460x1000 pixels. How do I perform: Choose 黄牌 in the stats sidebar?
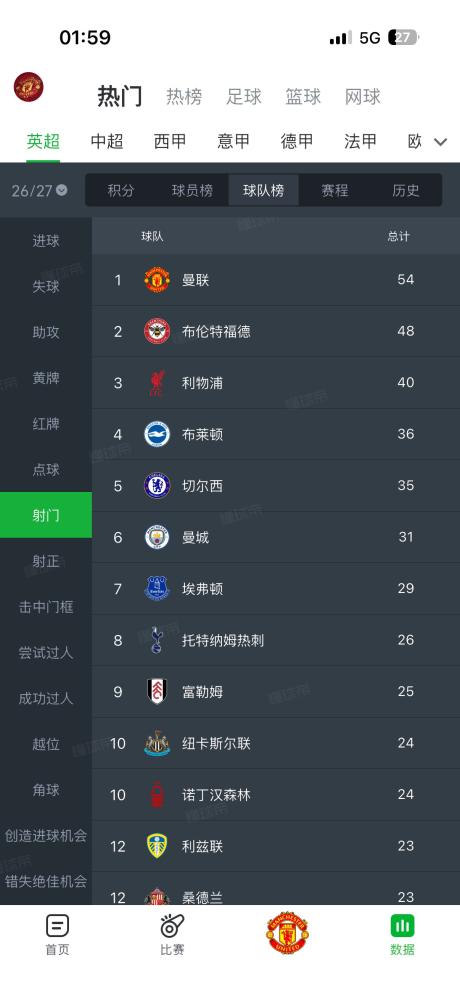click(x=46, y=378)
